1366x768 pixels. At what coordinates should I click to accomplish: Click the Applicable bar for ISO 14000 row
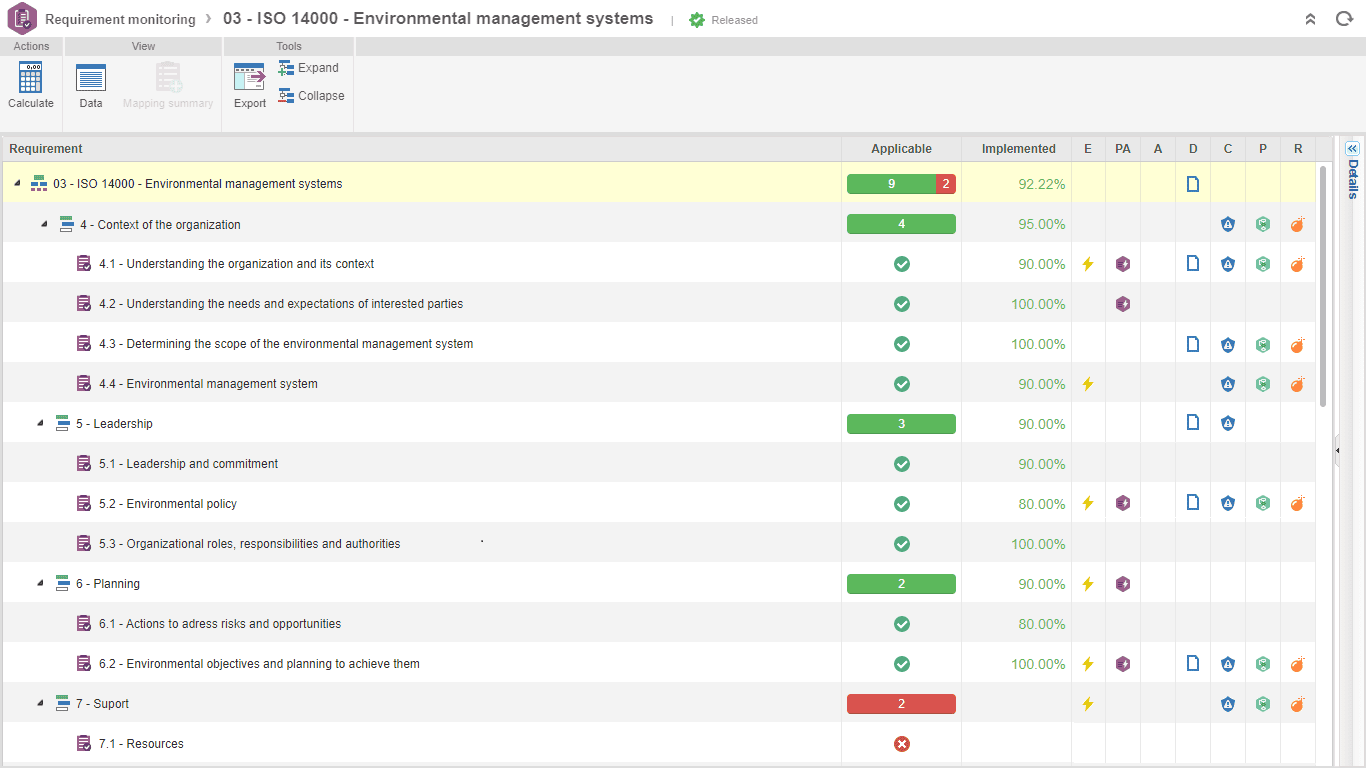point(901,184)
